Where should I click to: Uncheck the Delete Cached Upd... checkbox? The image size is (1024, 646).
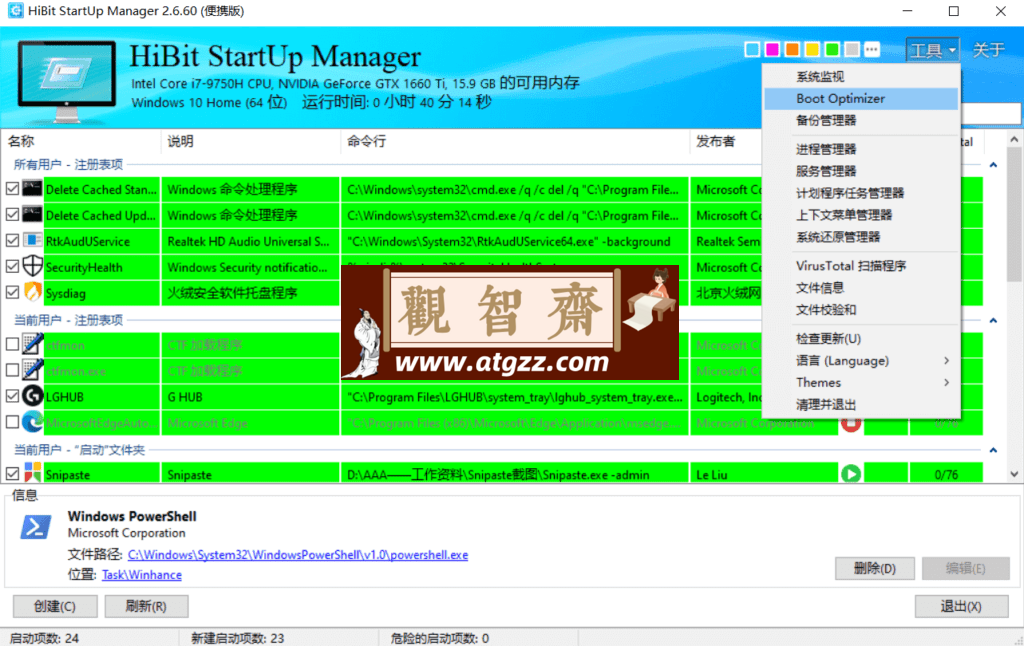(x=12, y=215)
